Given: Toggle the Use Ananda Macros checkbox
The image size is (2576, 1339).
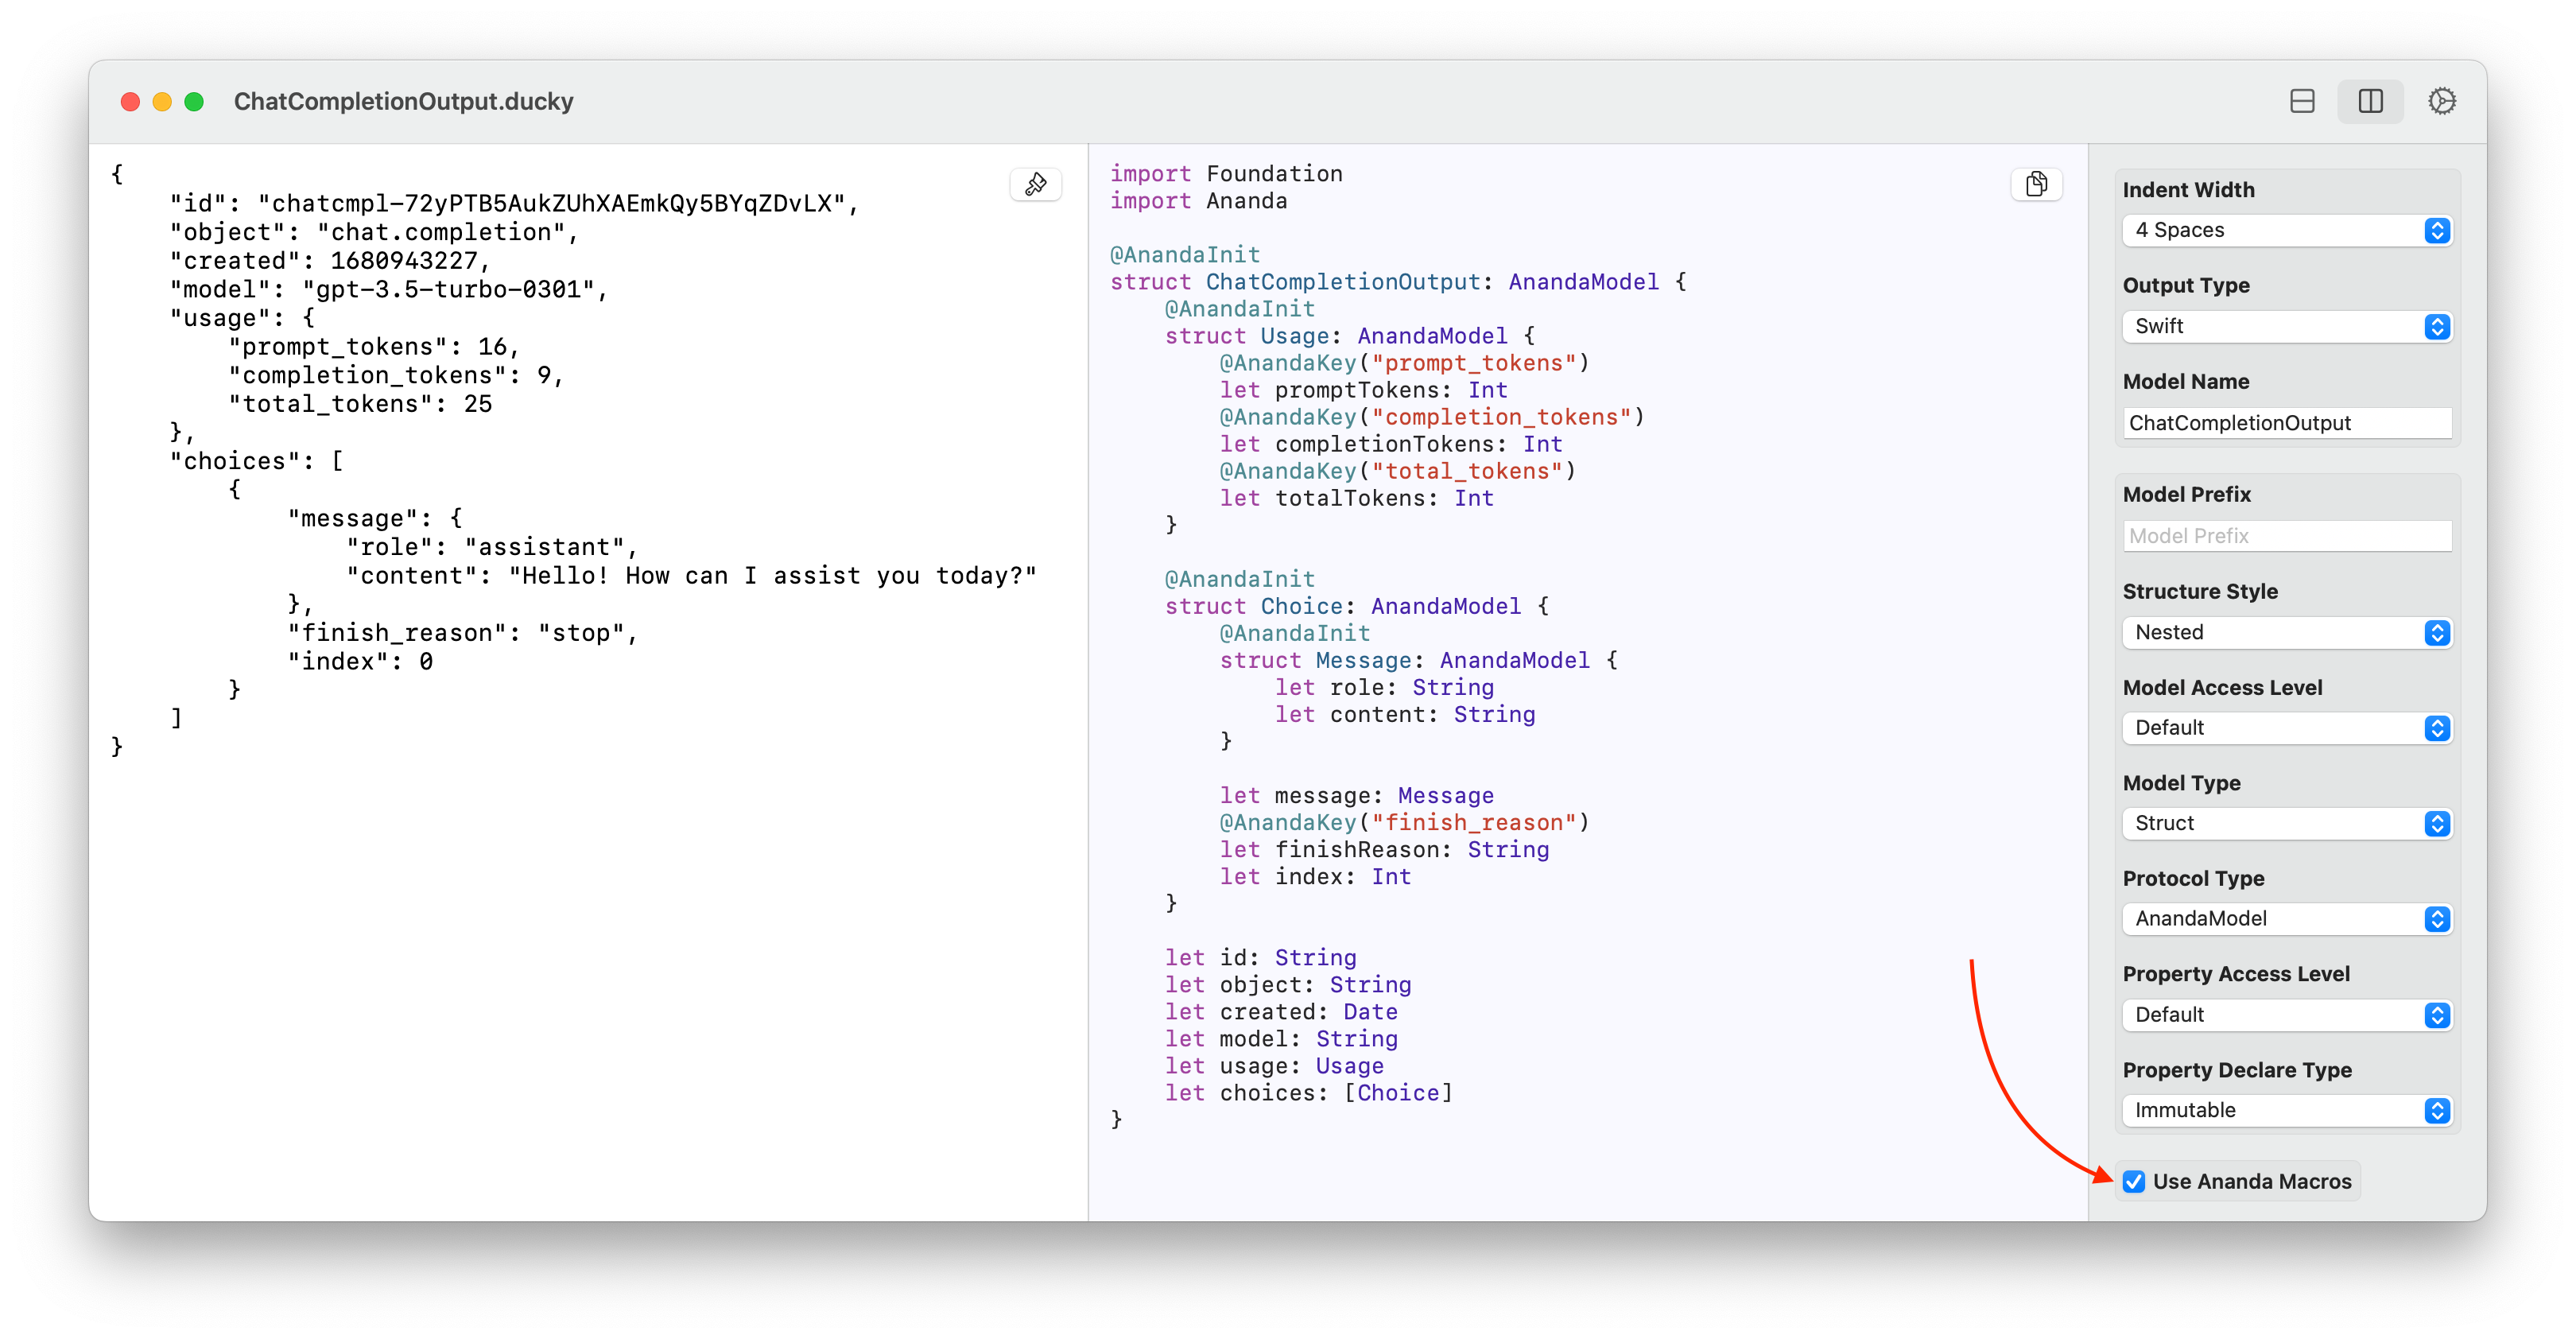Looking at the screenshot, I should pos(2135,1181).
